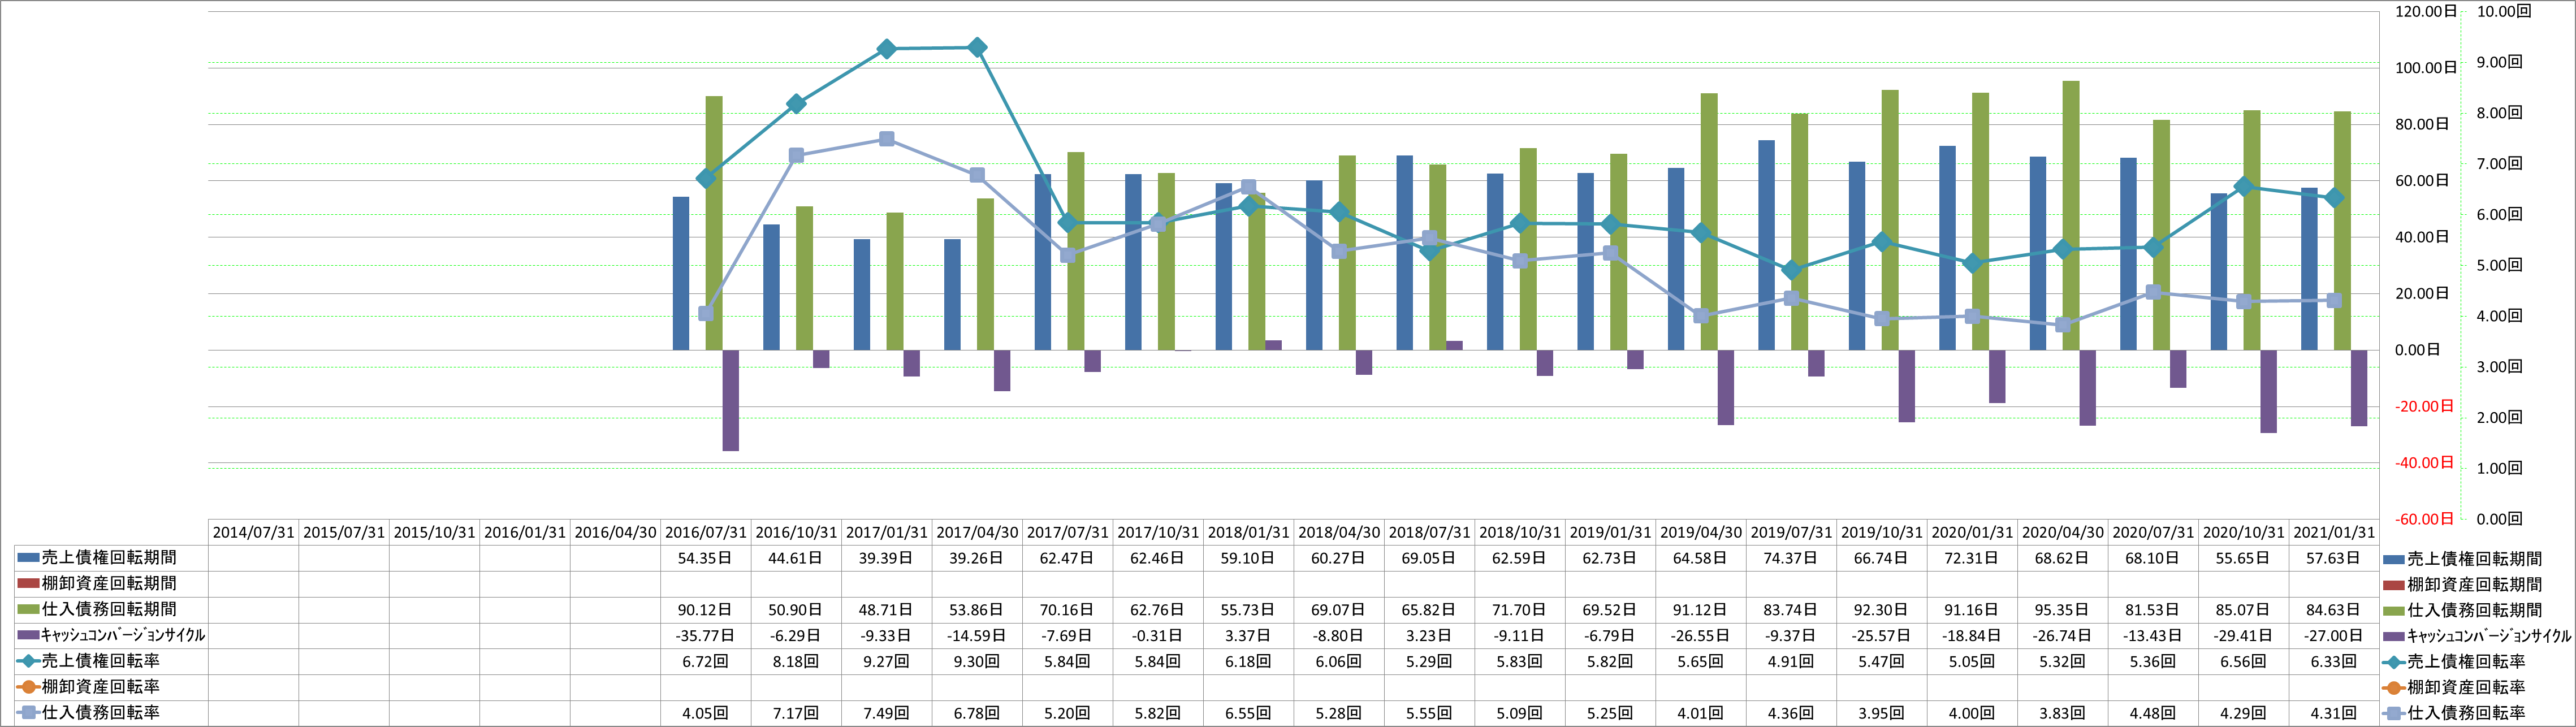Select the 仕入債務回転期間 row header in the data table
Image resolution: width=2576 pixels, height=727 pixels.
110,609
